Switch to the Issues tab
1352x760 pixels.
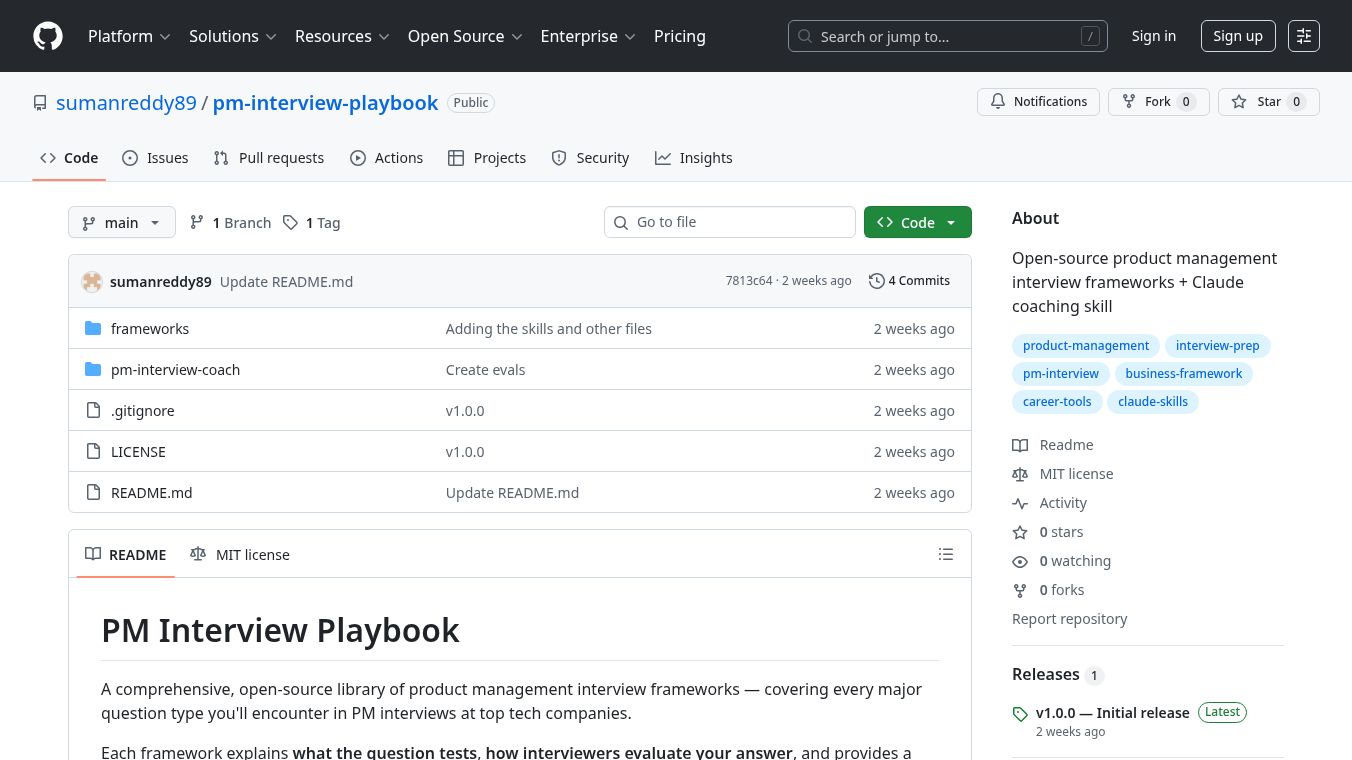tap(155, 158)
